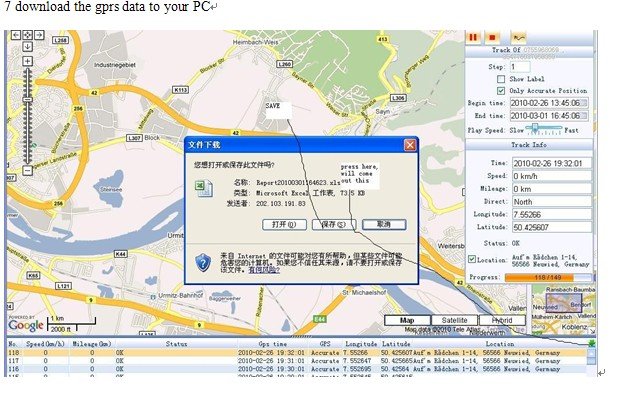
Task: Stop the track playback
Action: coord(492,38)
